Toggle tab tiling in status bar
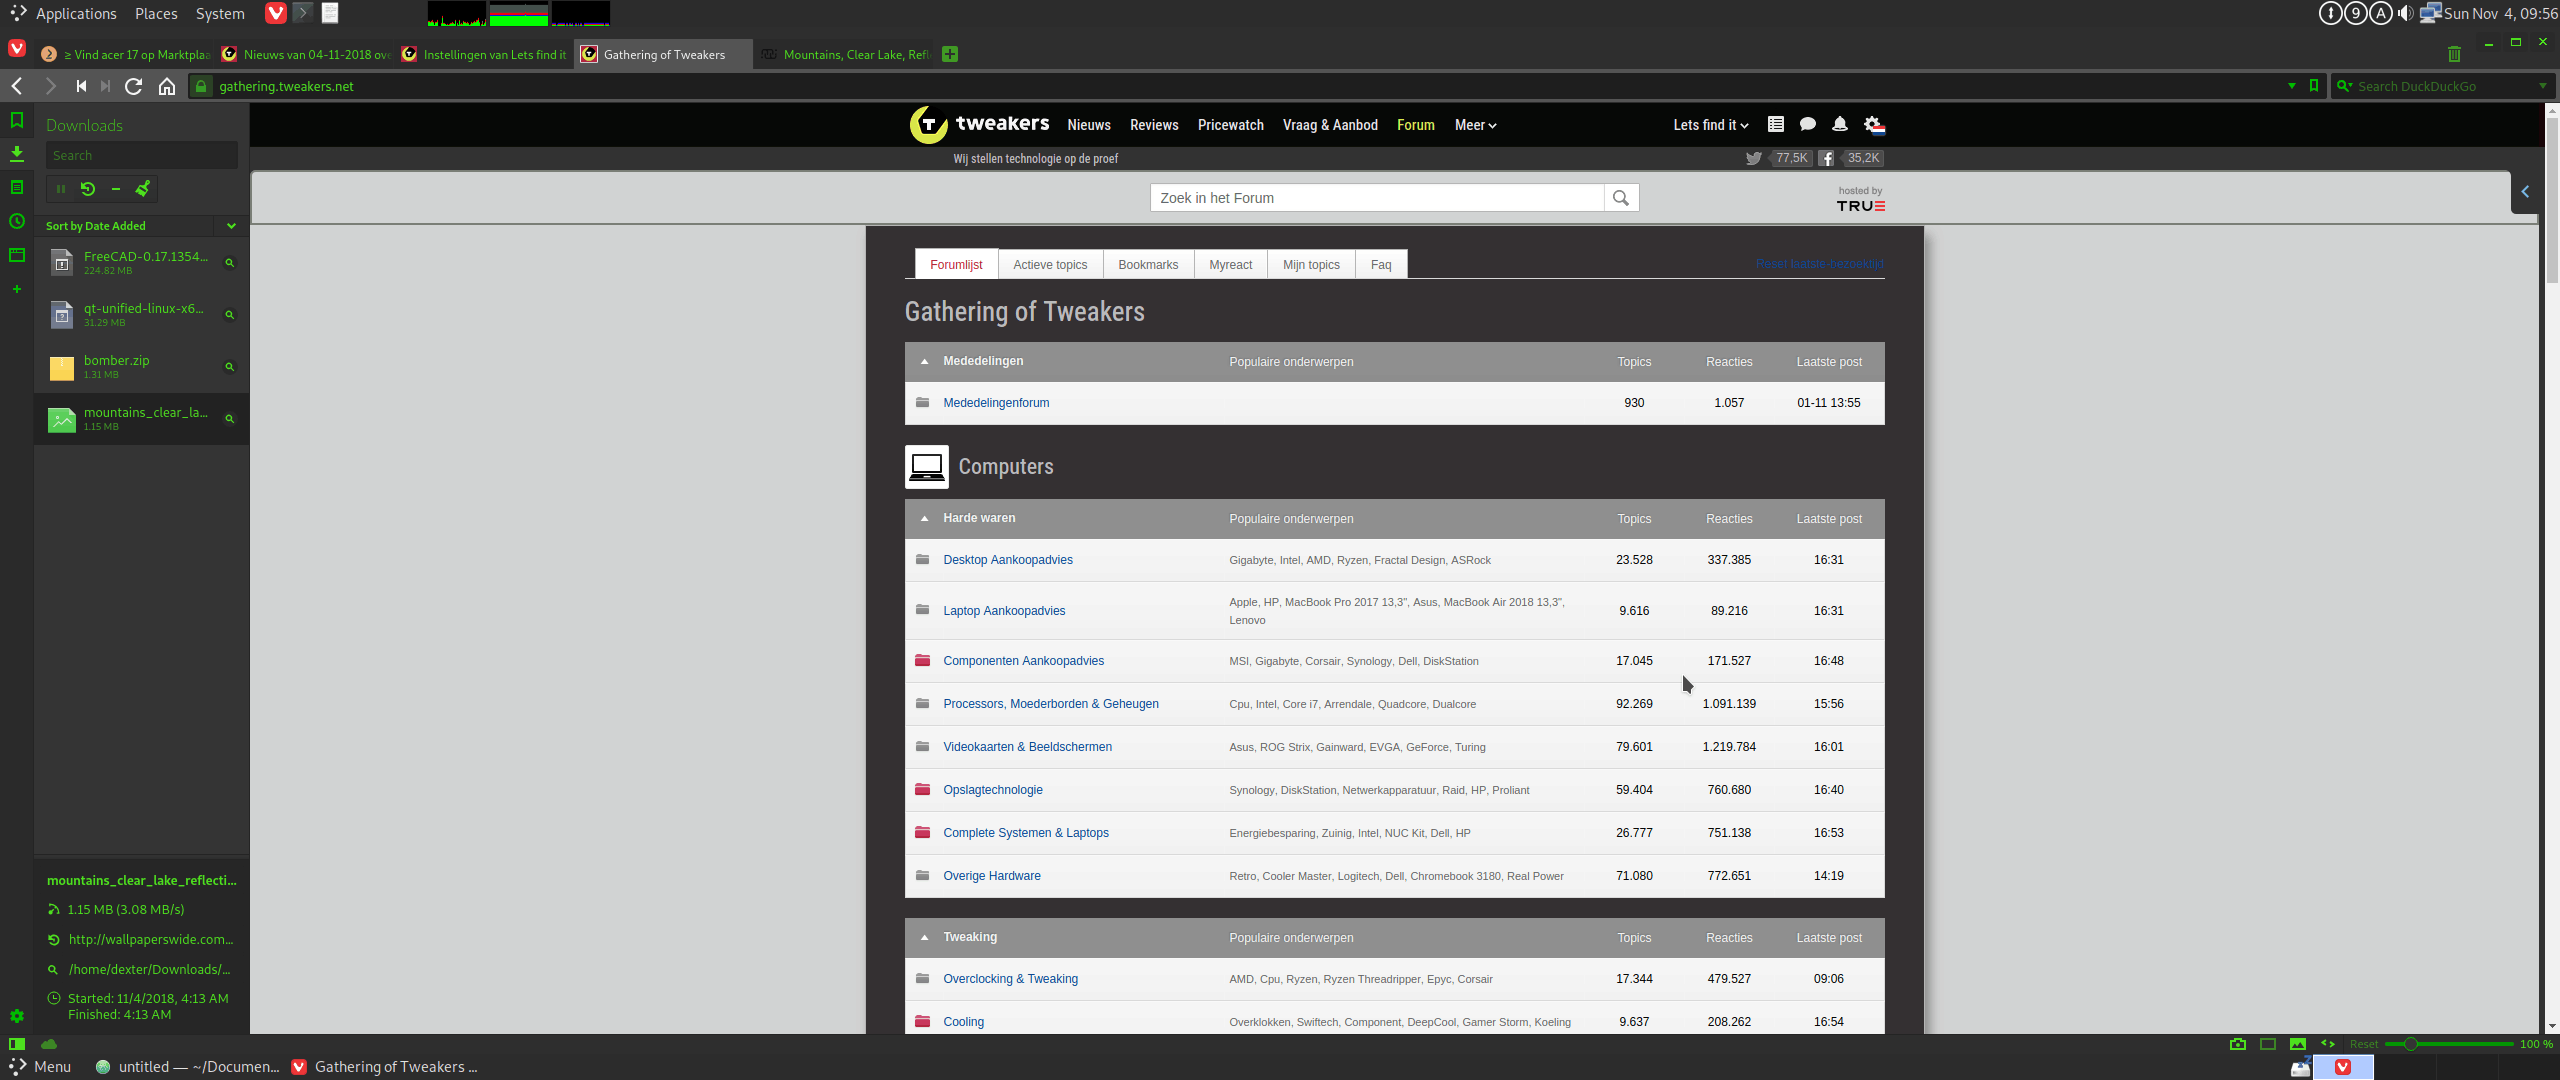Image resolution: width=2560 pixels, height=1080 pixels. coord(2268,1044)
